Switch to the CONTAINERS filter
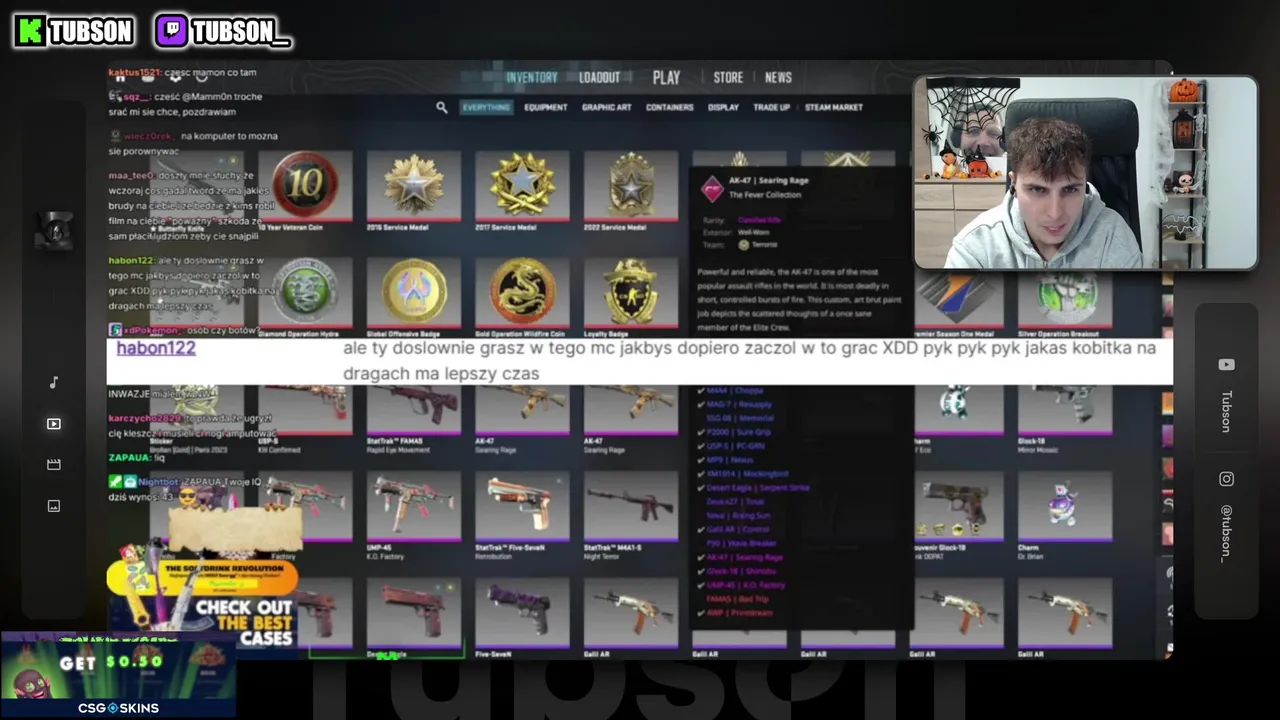Screen dimensions: 1280x720 coord(670,107)
